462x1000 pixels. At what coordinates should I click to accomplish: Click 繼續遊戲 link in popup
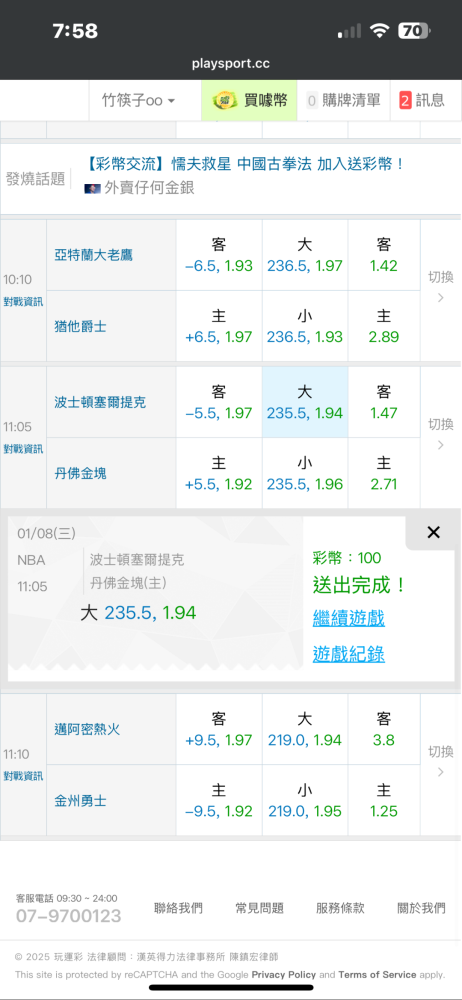[x=348, y=618]
